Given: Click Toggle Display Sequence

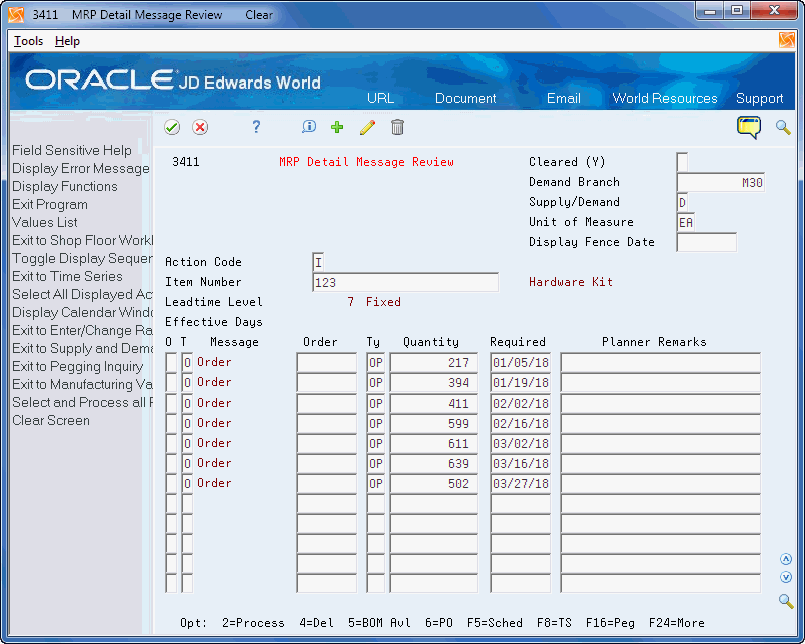Looking at the screenshot, I should 82,258.
